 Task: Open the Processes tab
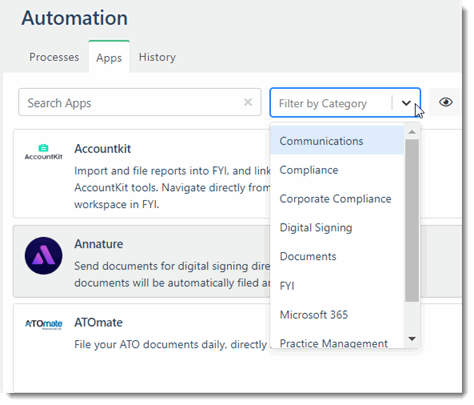coord(54,57)
